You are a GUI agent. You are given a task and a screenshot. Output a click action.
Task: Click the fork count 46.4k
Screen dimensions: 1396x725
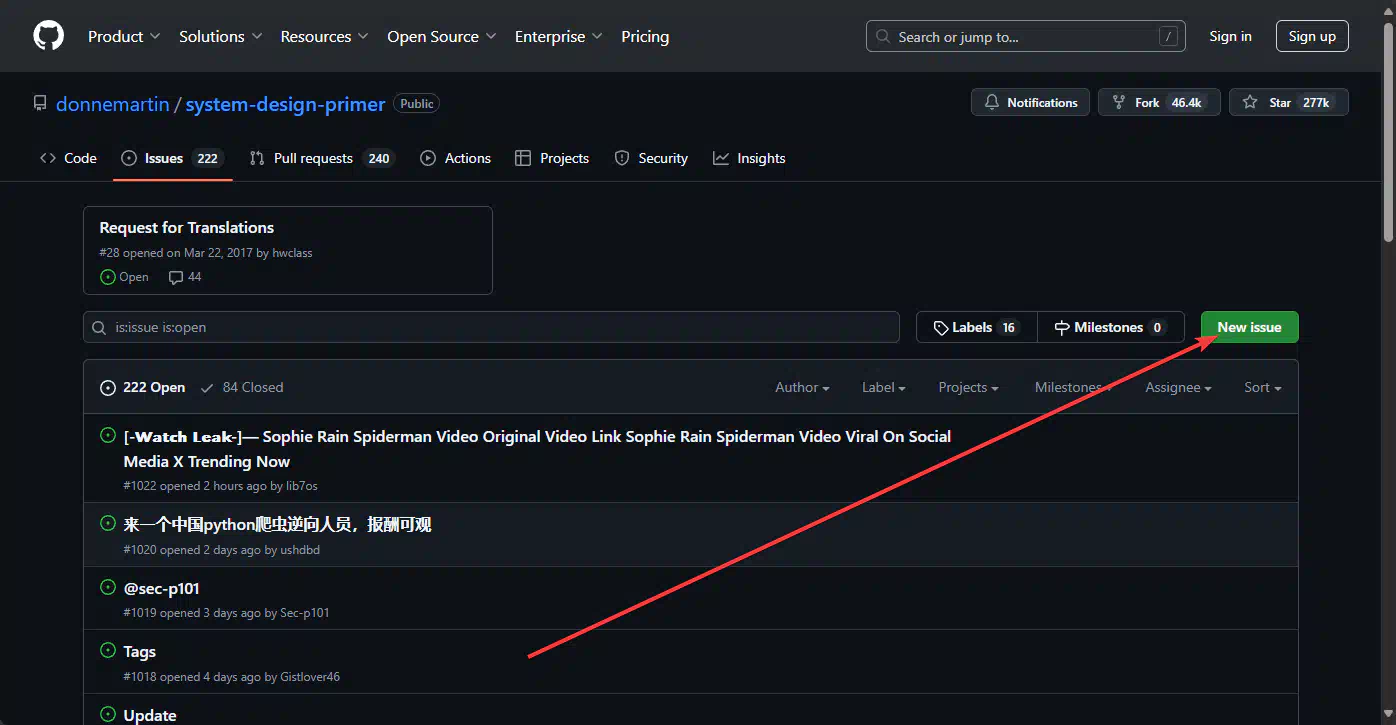point(1187,102)
